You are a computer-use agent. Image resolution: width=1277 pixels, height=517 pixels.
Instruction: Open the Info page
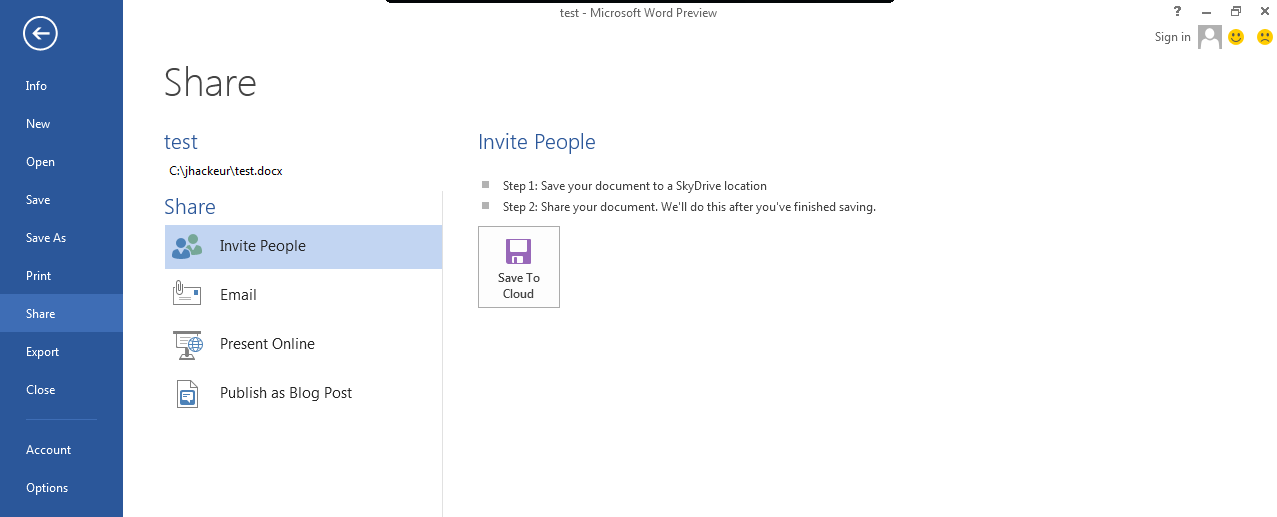61,86
